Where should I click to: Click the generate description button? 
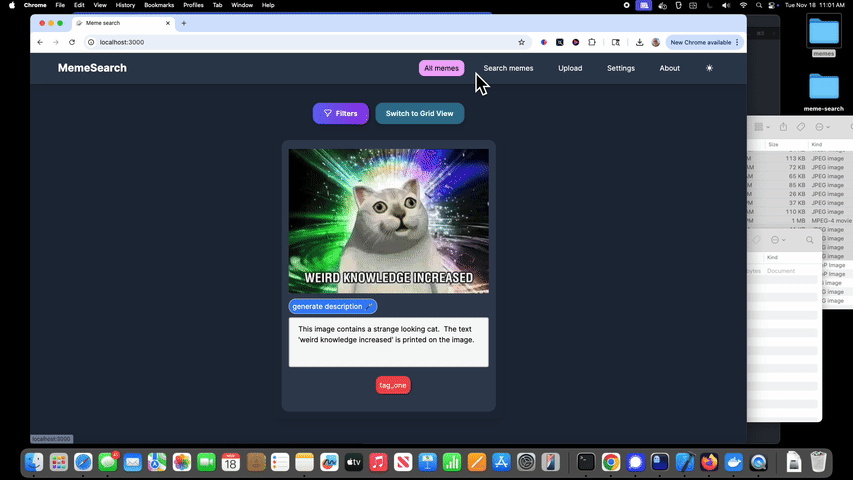tap(332, 306)
